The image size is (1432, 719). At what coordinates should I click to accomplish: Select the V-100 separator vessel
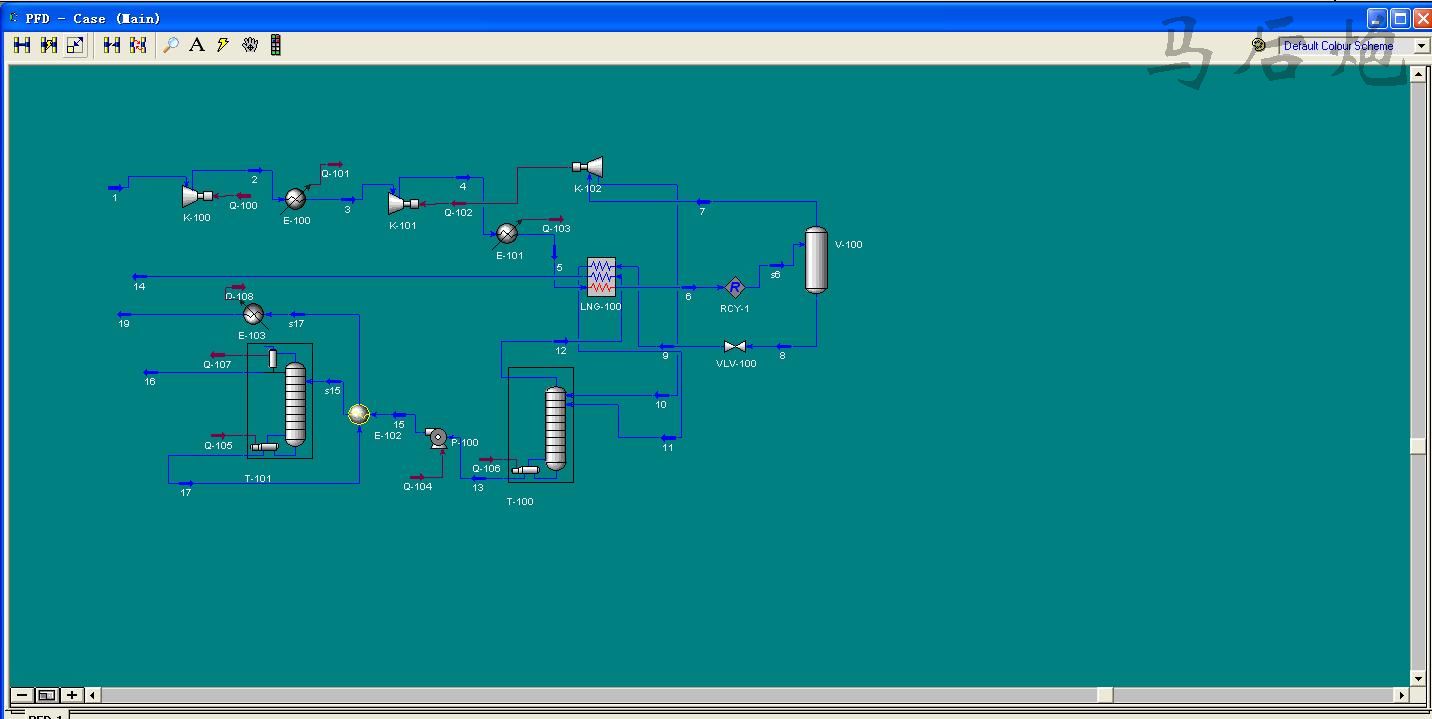pyautogui.click(x=817, y=260)
